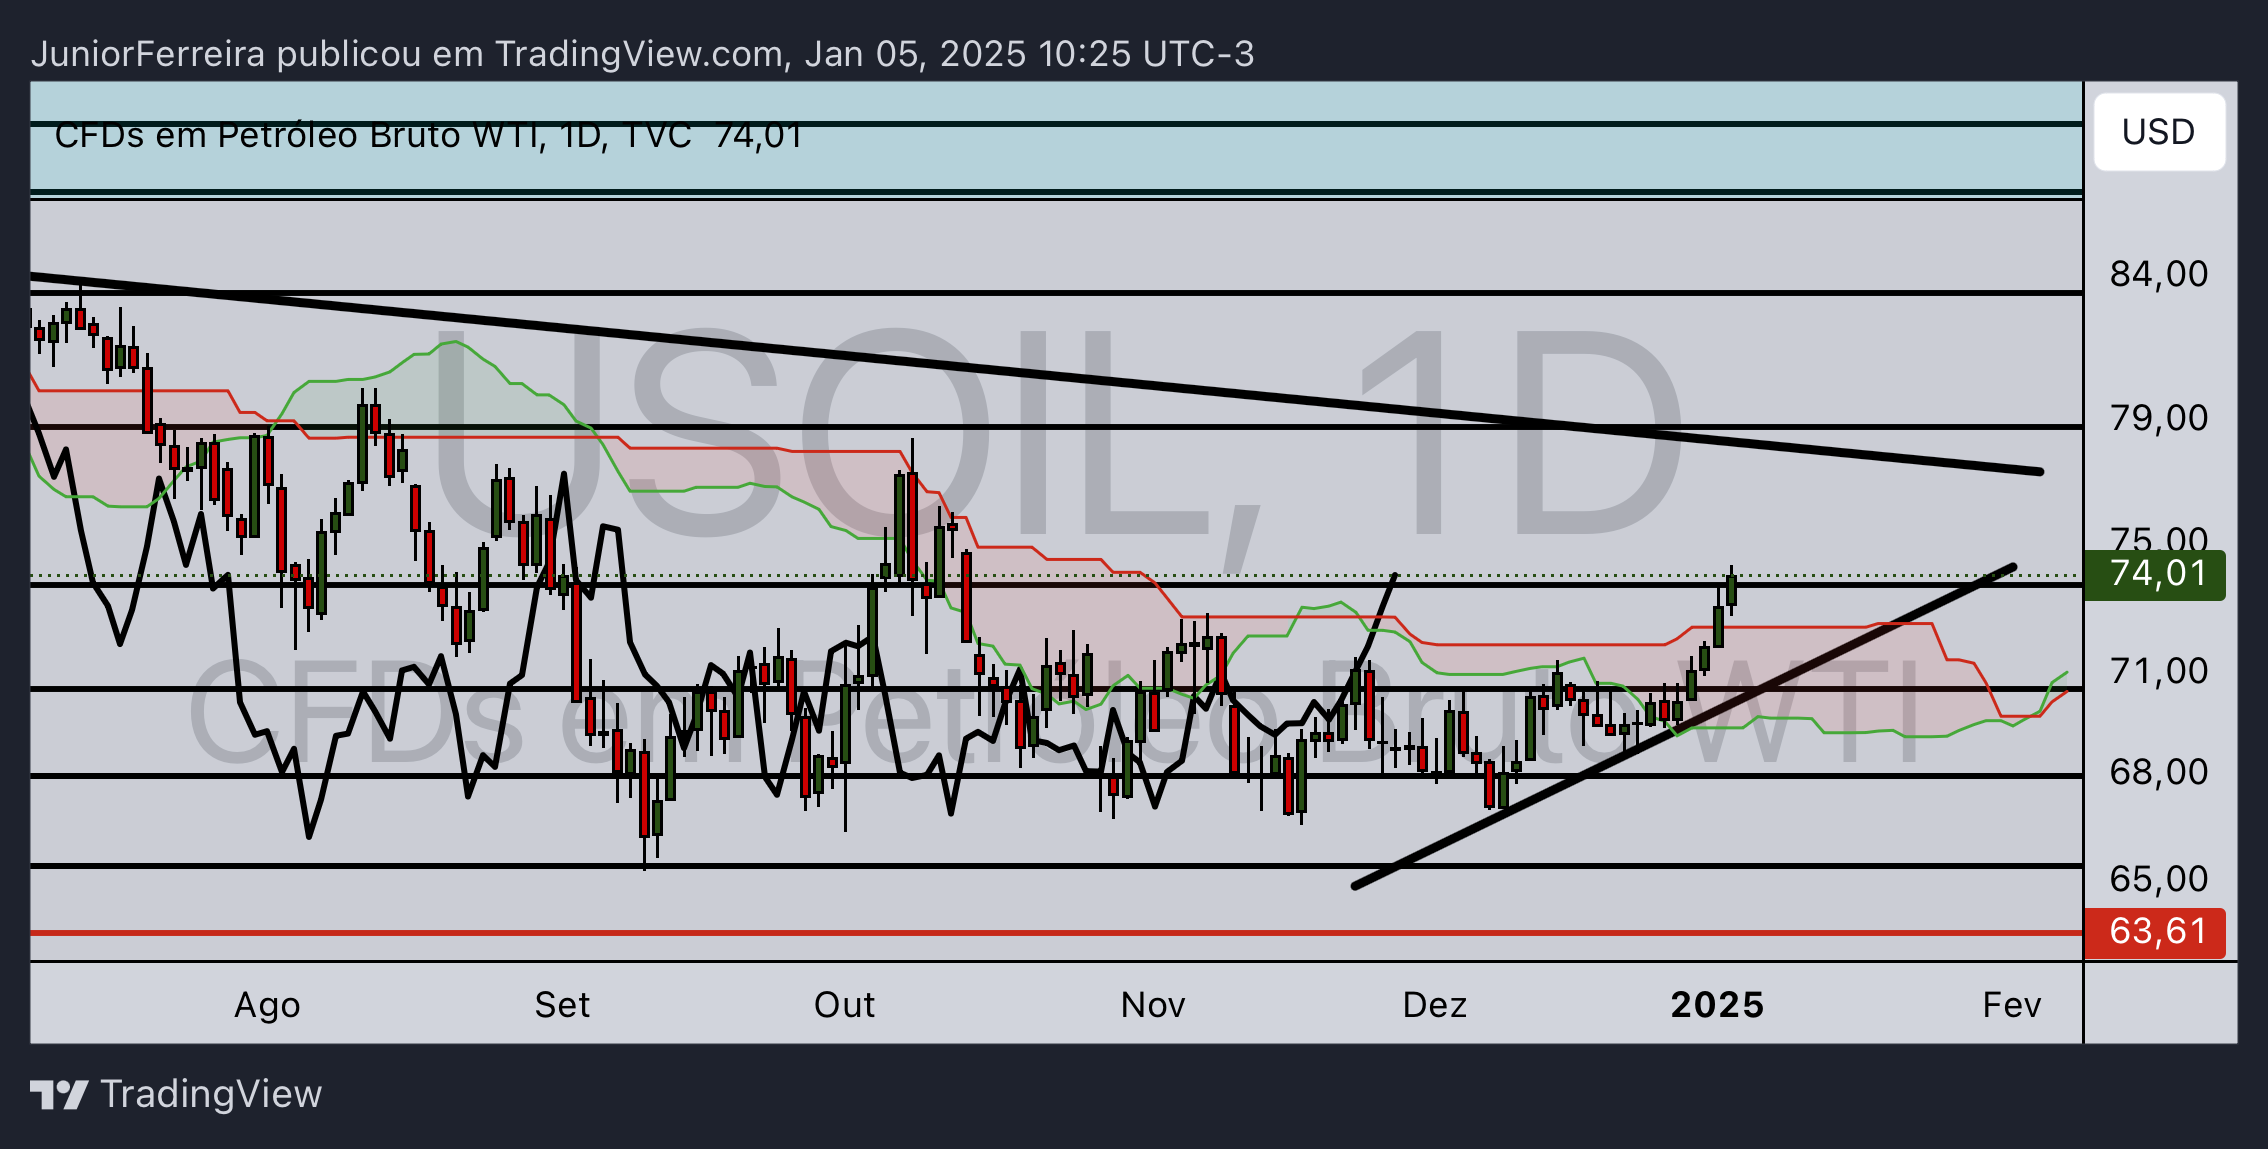Click the 68,00 price axis label
The height and width of the screenshot is (1149, 2268).
coord(2159,772)
